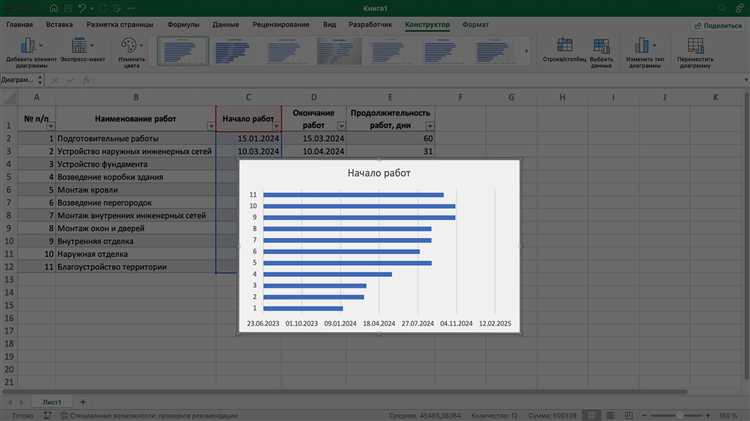The height and width of the screenshot is (421, 750).
Task: Click the Поделиться share button
Action: (x=718, y=25)
